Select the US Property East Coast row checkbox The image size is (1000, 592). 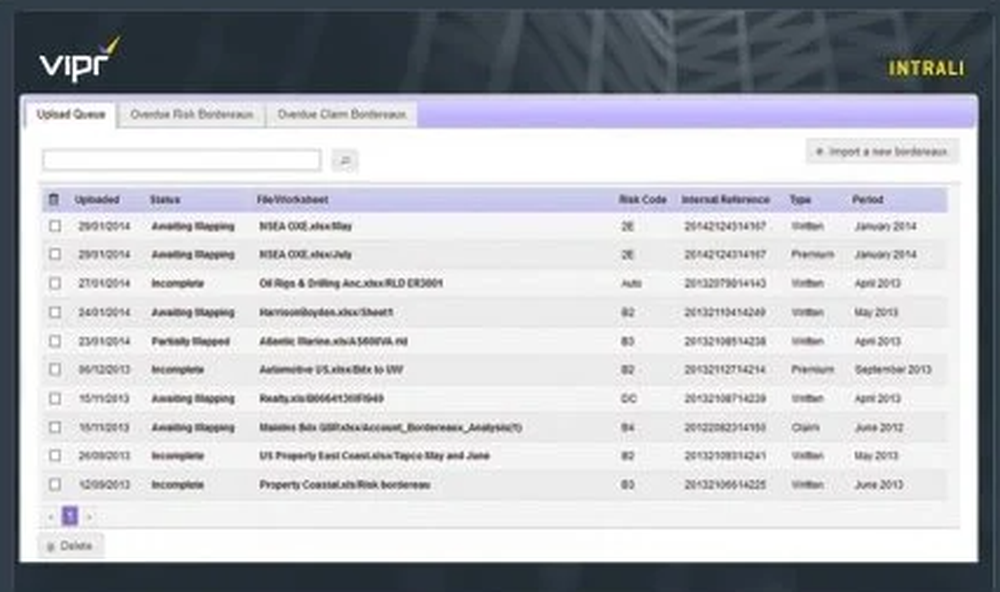pyautogui.click(x=55, y=455)
